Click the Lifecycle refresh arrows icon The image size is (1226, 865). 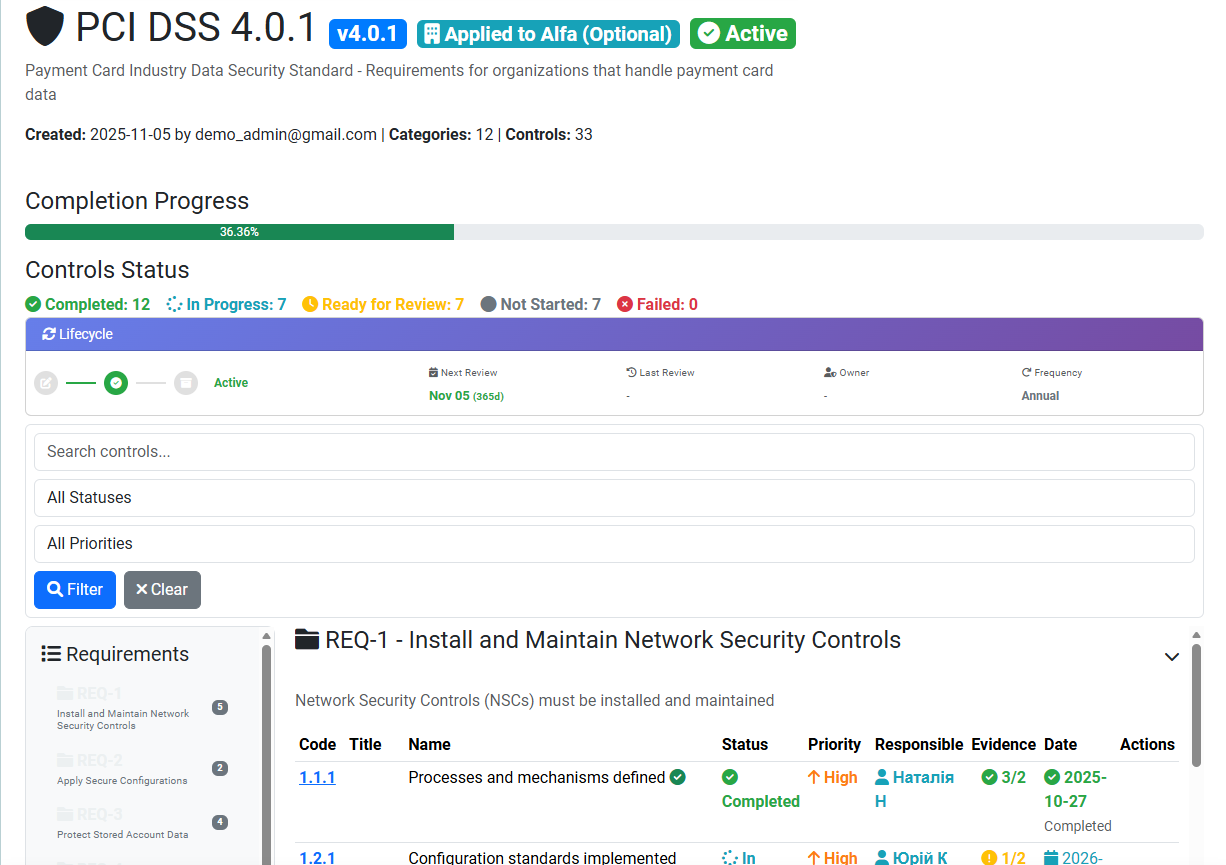pyautogui.click(x=48, y=334)
